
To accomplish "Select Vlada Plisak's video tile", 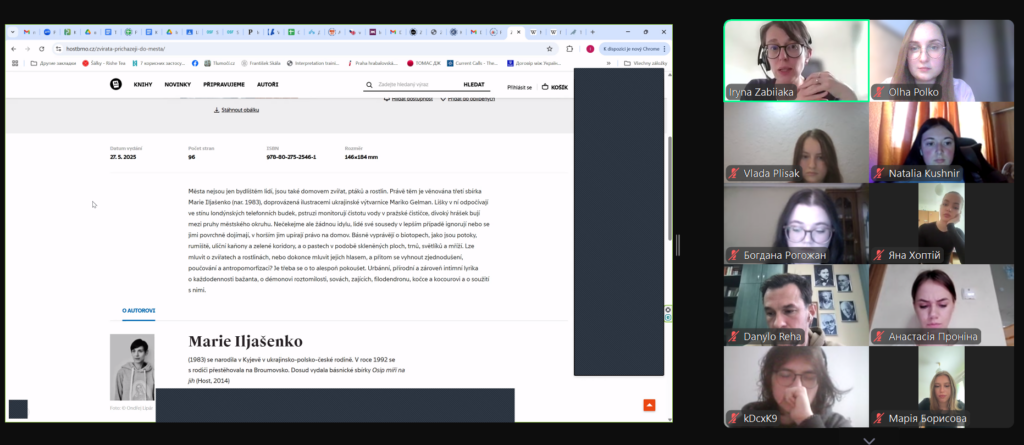I will [x=796, y=142].
